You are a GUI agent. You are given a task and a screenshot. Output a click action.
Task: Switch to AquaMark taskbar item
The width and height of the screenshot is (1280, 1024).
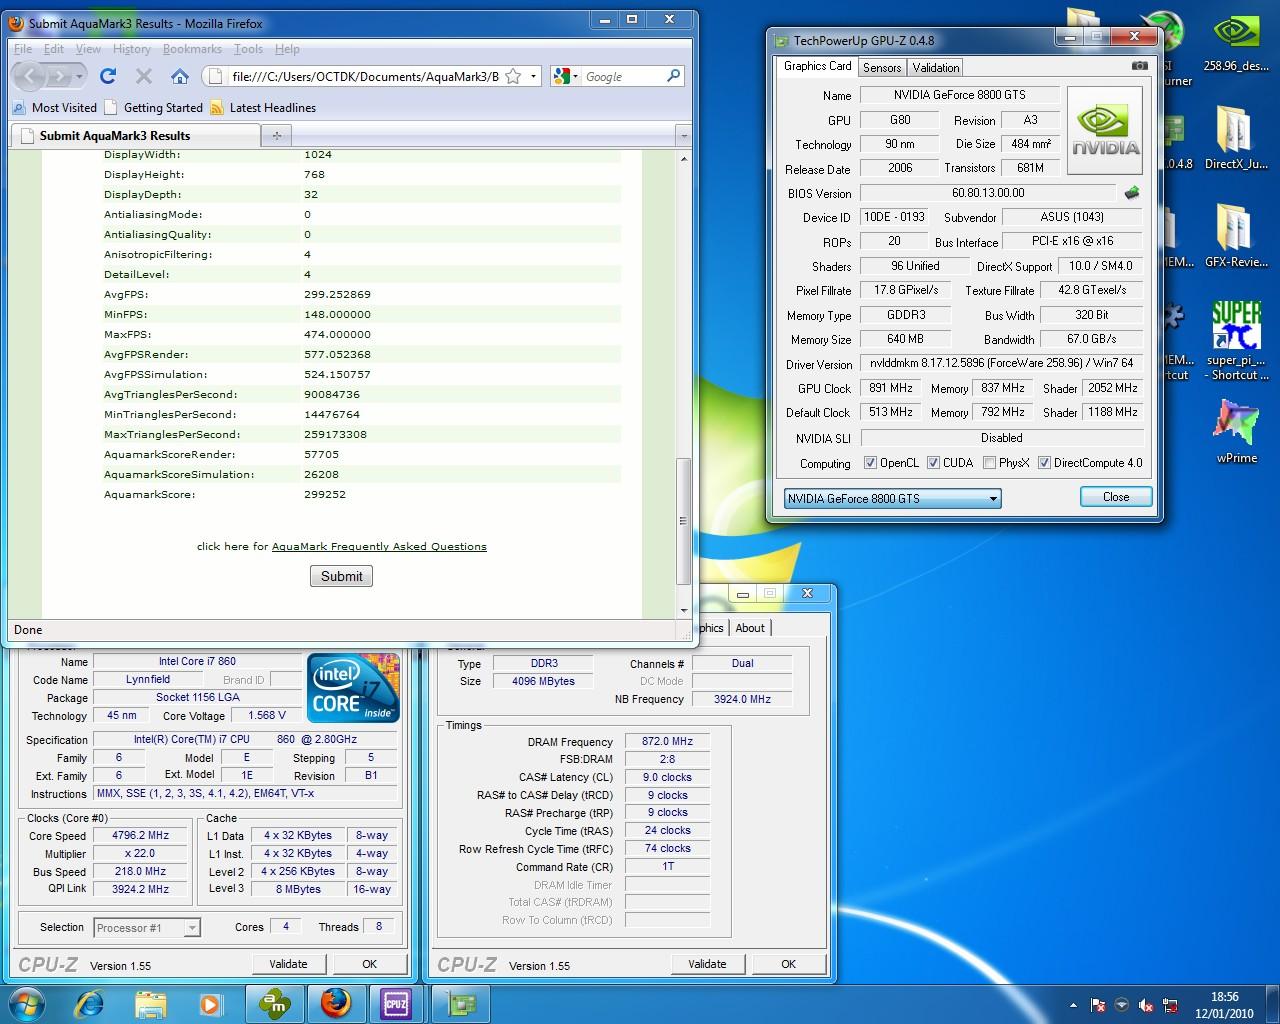[x=275, y=1003]
